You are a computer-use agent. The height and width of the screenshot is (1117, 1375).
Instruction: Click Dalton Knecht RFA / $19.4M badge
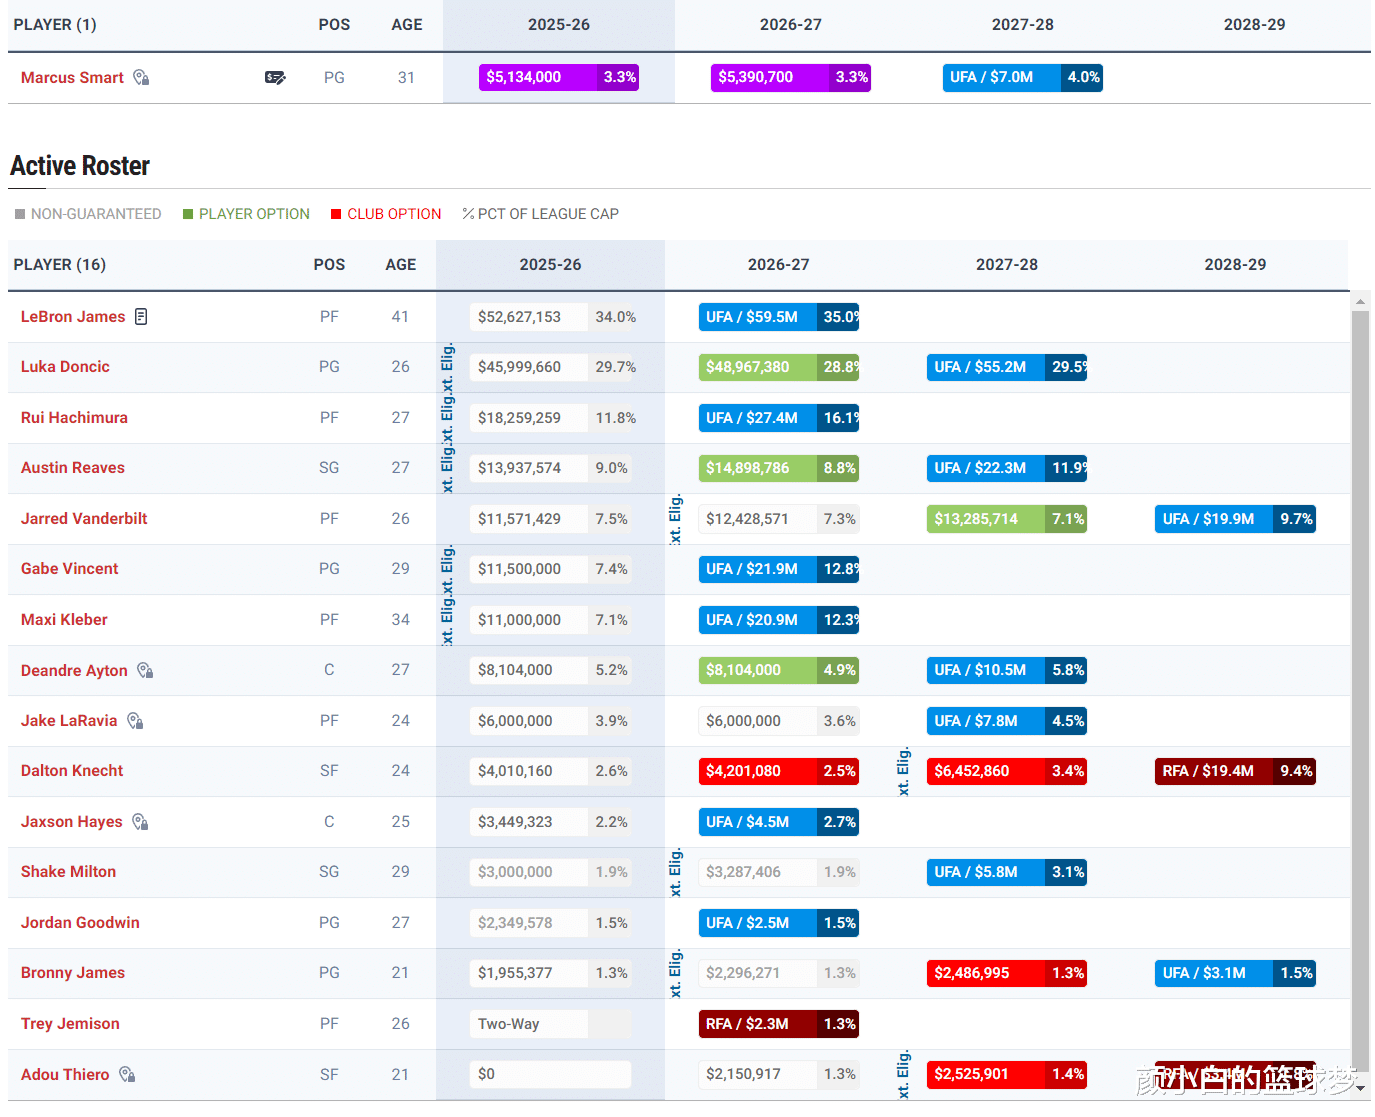(1235, 771)
